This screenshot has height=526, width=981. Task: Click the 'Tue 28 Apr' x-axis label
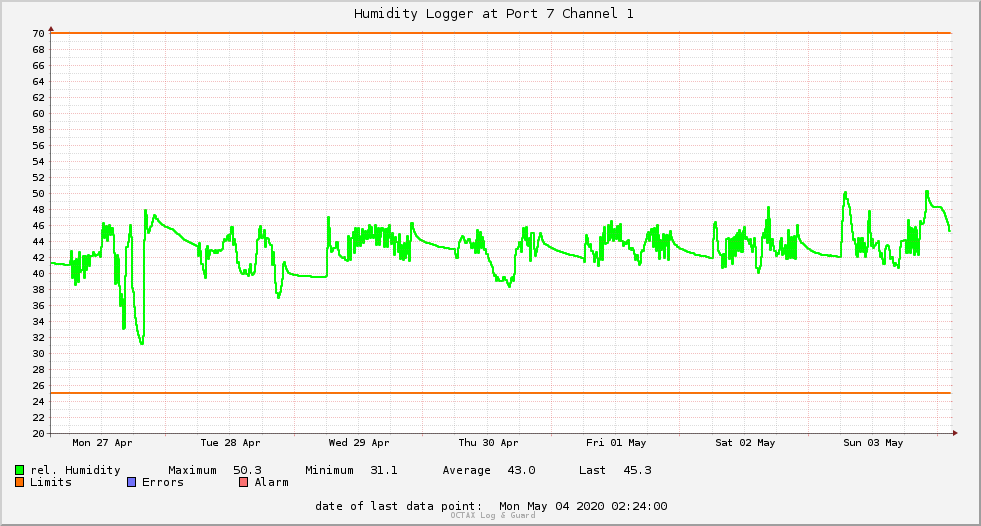coord(230,443)
